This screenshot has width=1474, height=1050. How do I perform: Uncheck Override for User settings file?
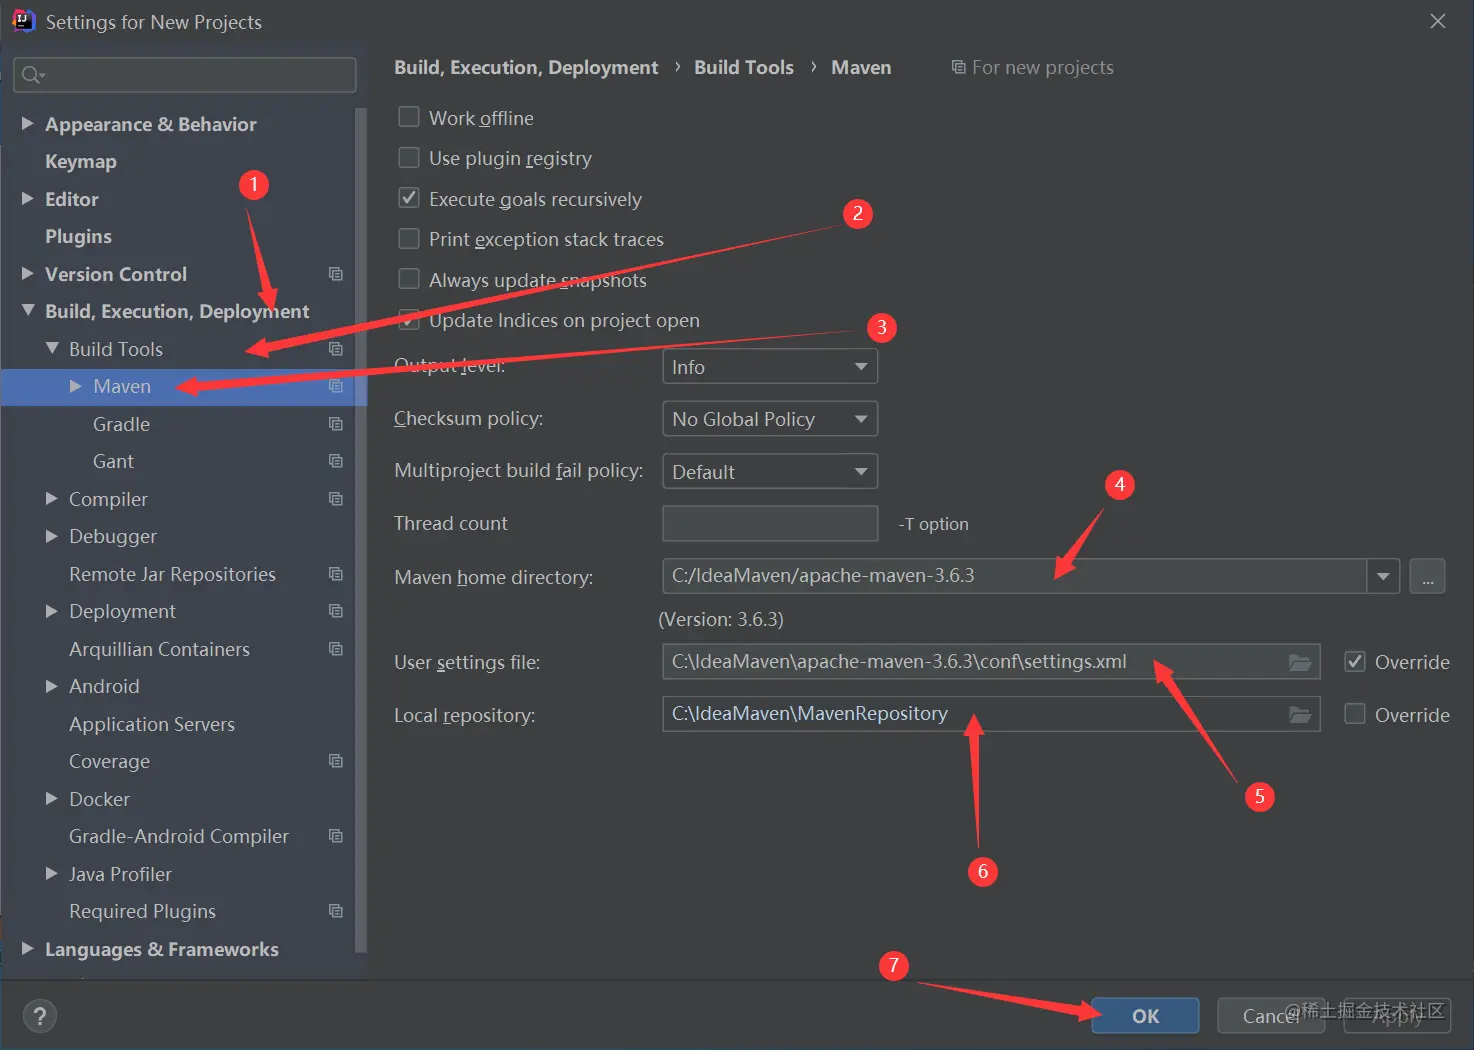1355,661
